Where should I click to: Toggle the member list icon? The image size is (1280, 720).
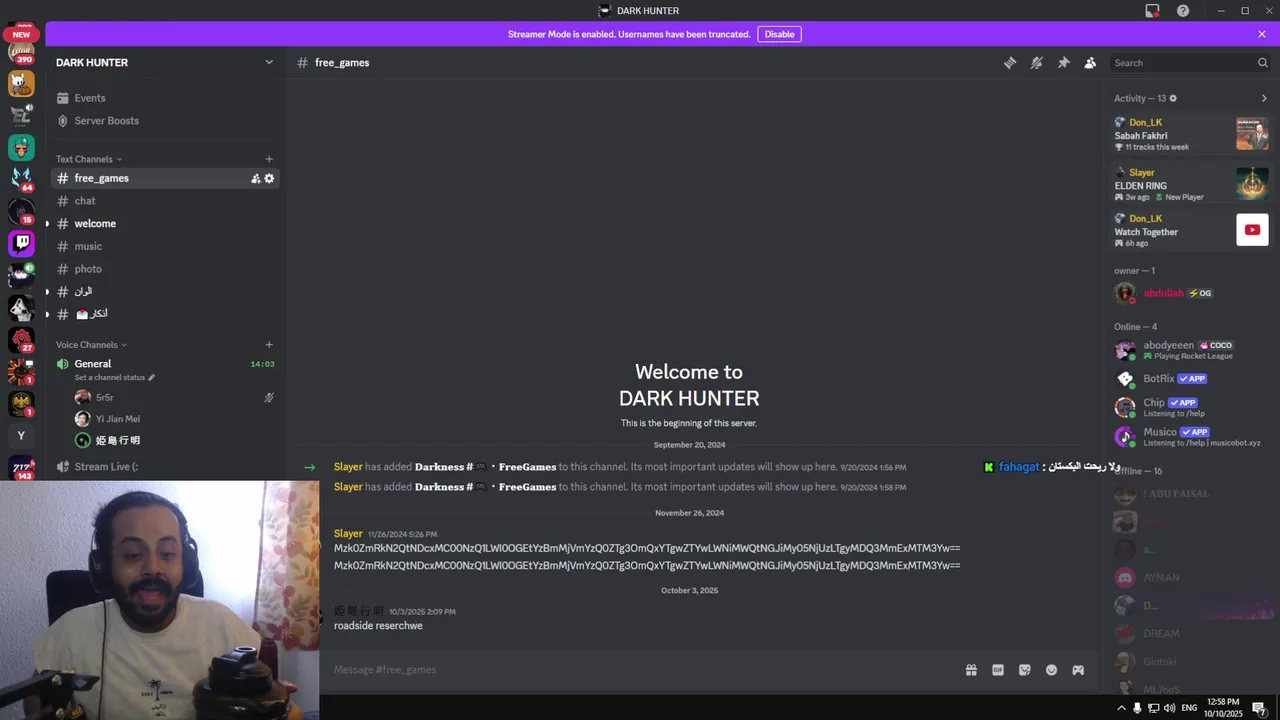[1090, 62]
